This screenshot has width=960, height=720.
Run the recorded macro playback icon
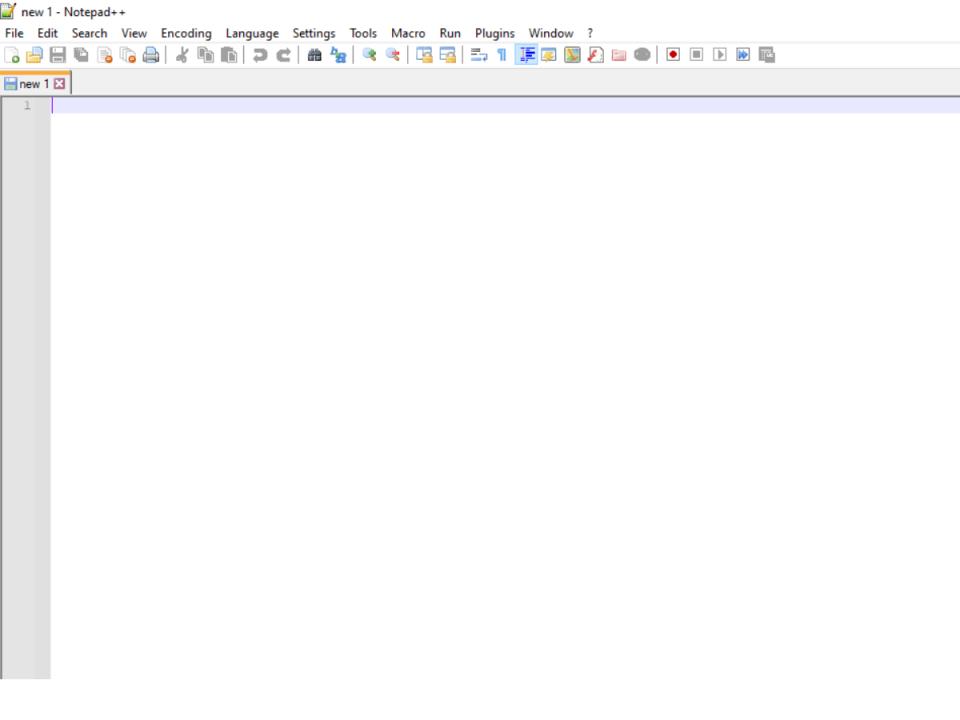719,55
